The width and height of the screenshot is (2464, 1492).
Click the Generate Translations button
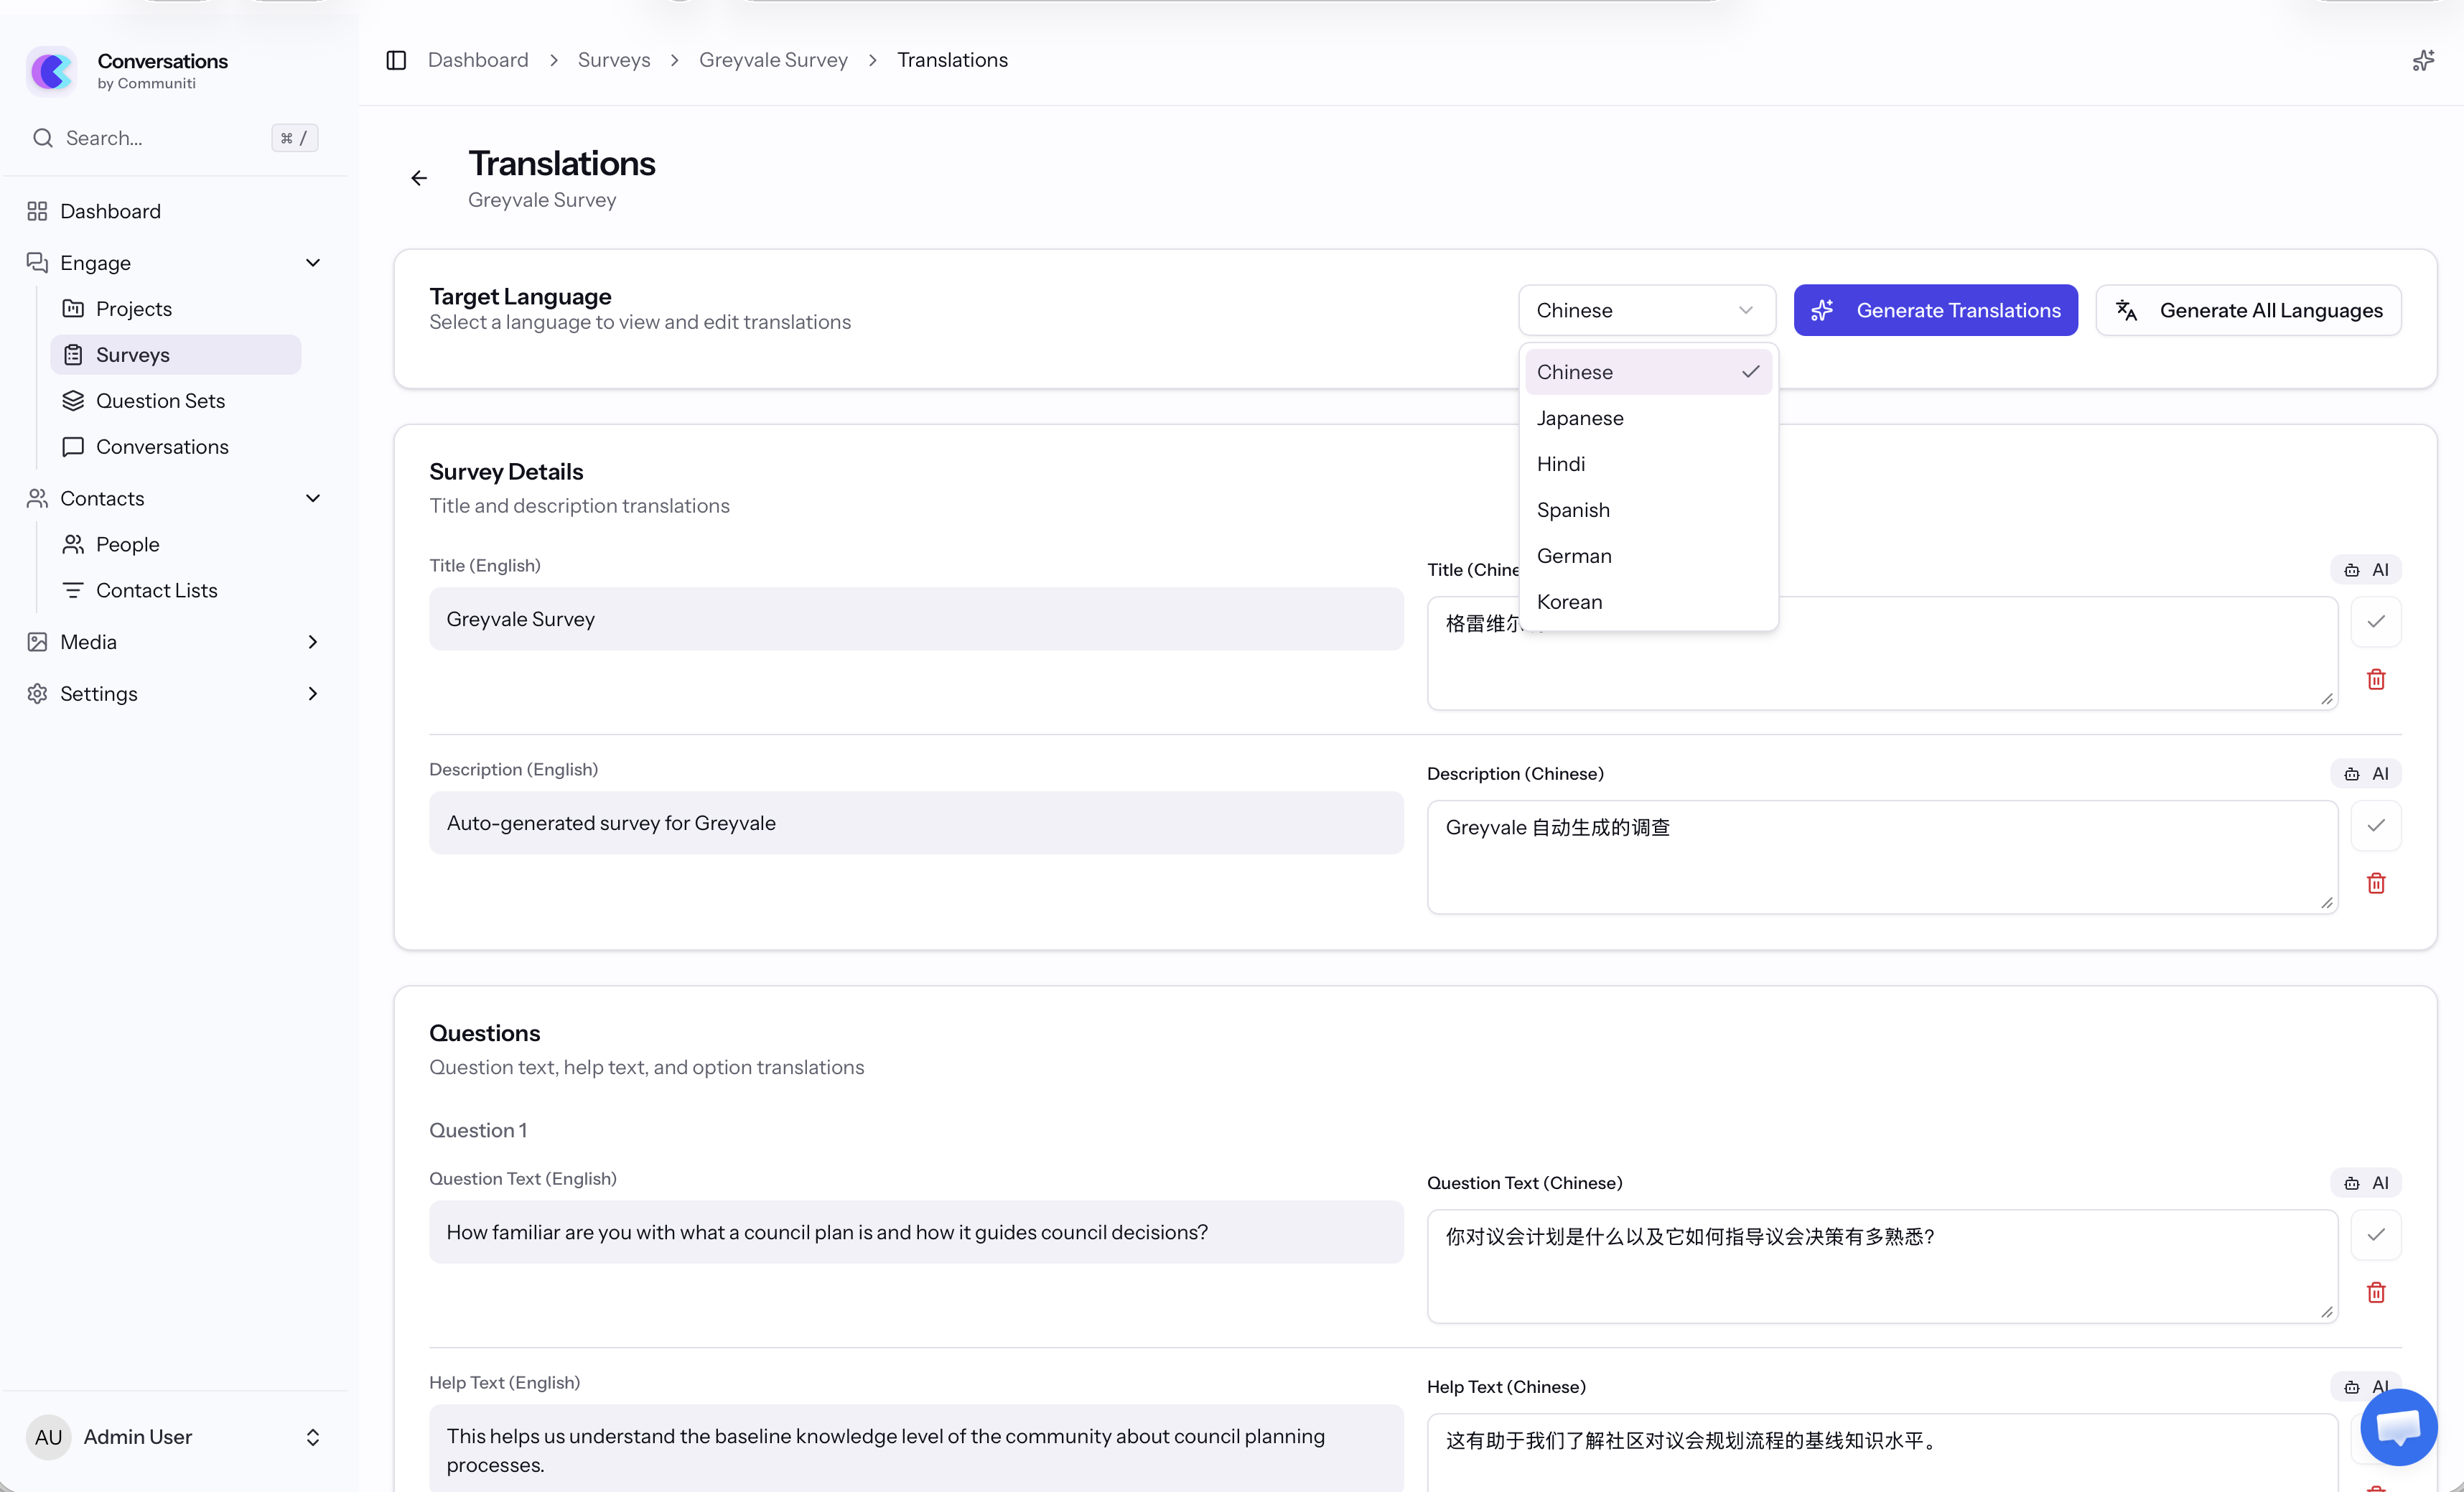[x=1935, y=310]
